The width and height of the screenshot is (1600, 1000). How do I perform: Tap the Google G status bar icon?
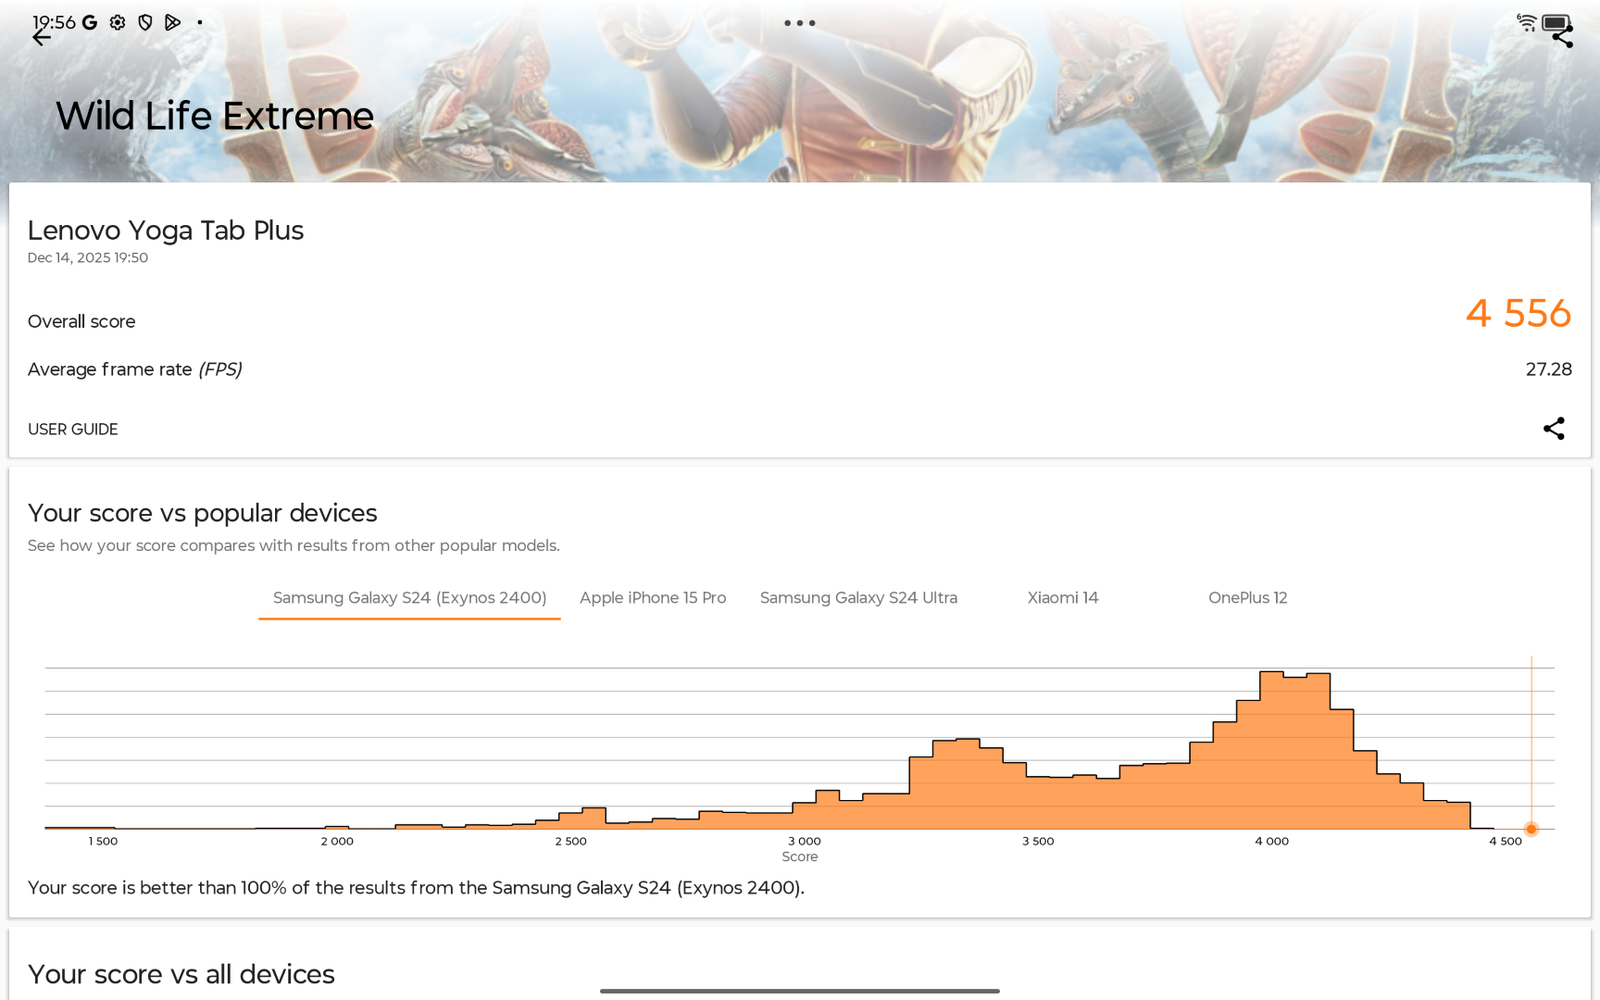[90, 22]
